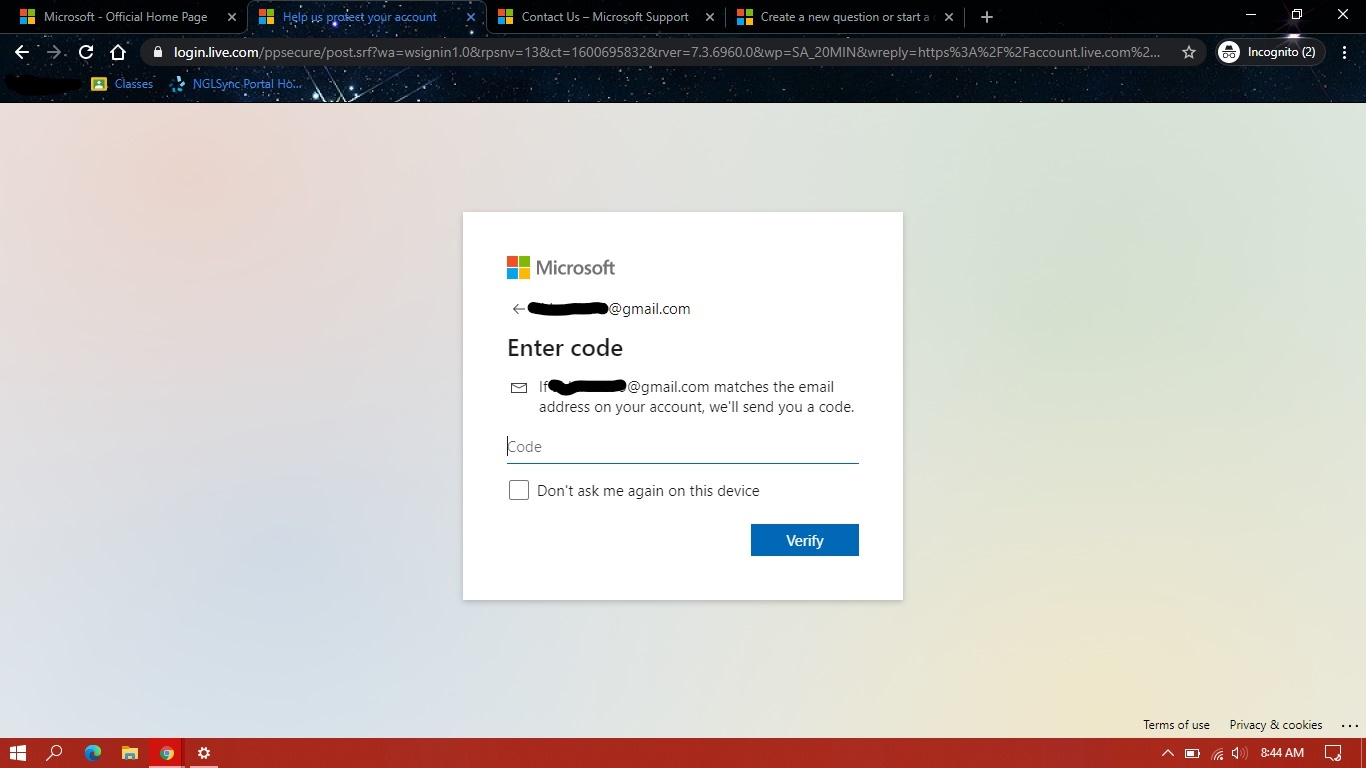Open the NGLSync Portal bookmark
1366x768 pixels.
point(236,84)
